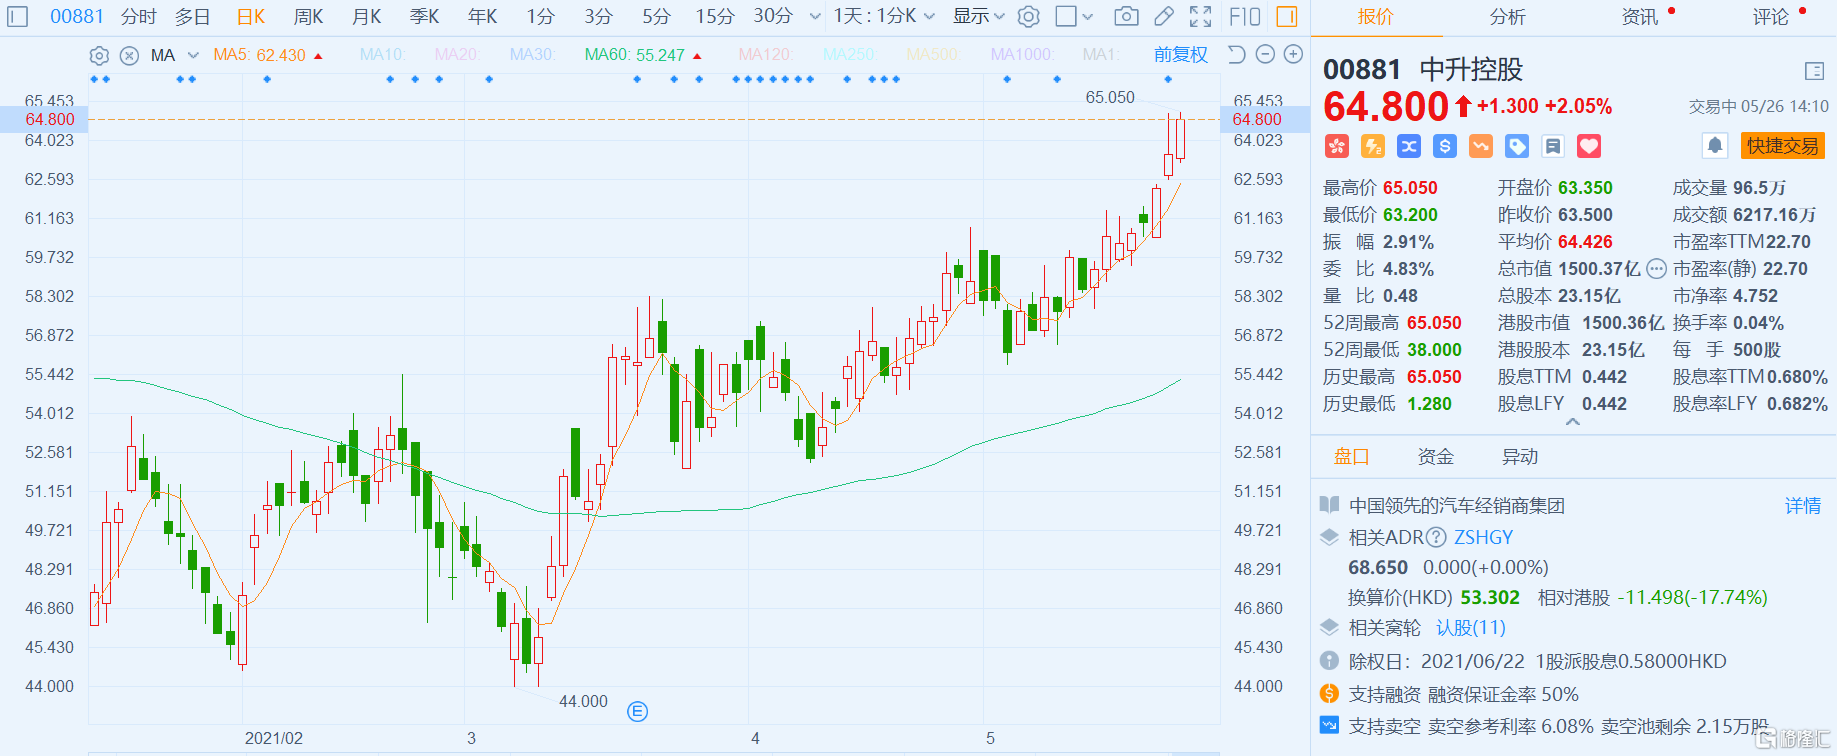Open the 详情 details link

point(1803,506)
